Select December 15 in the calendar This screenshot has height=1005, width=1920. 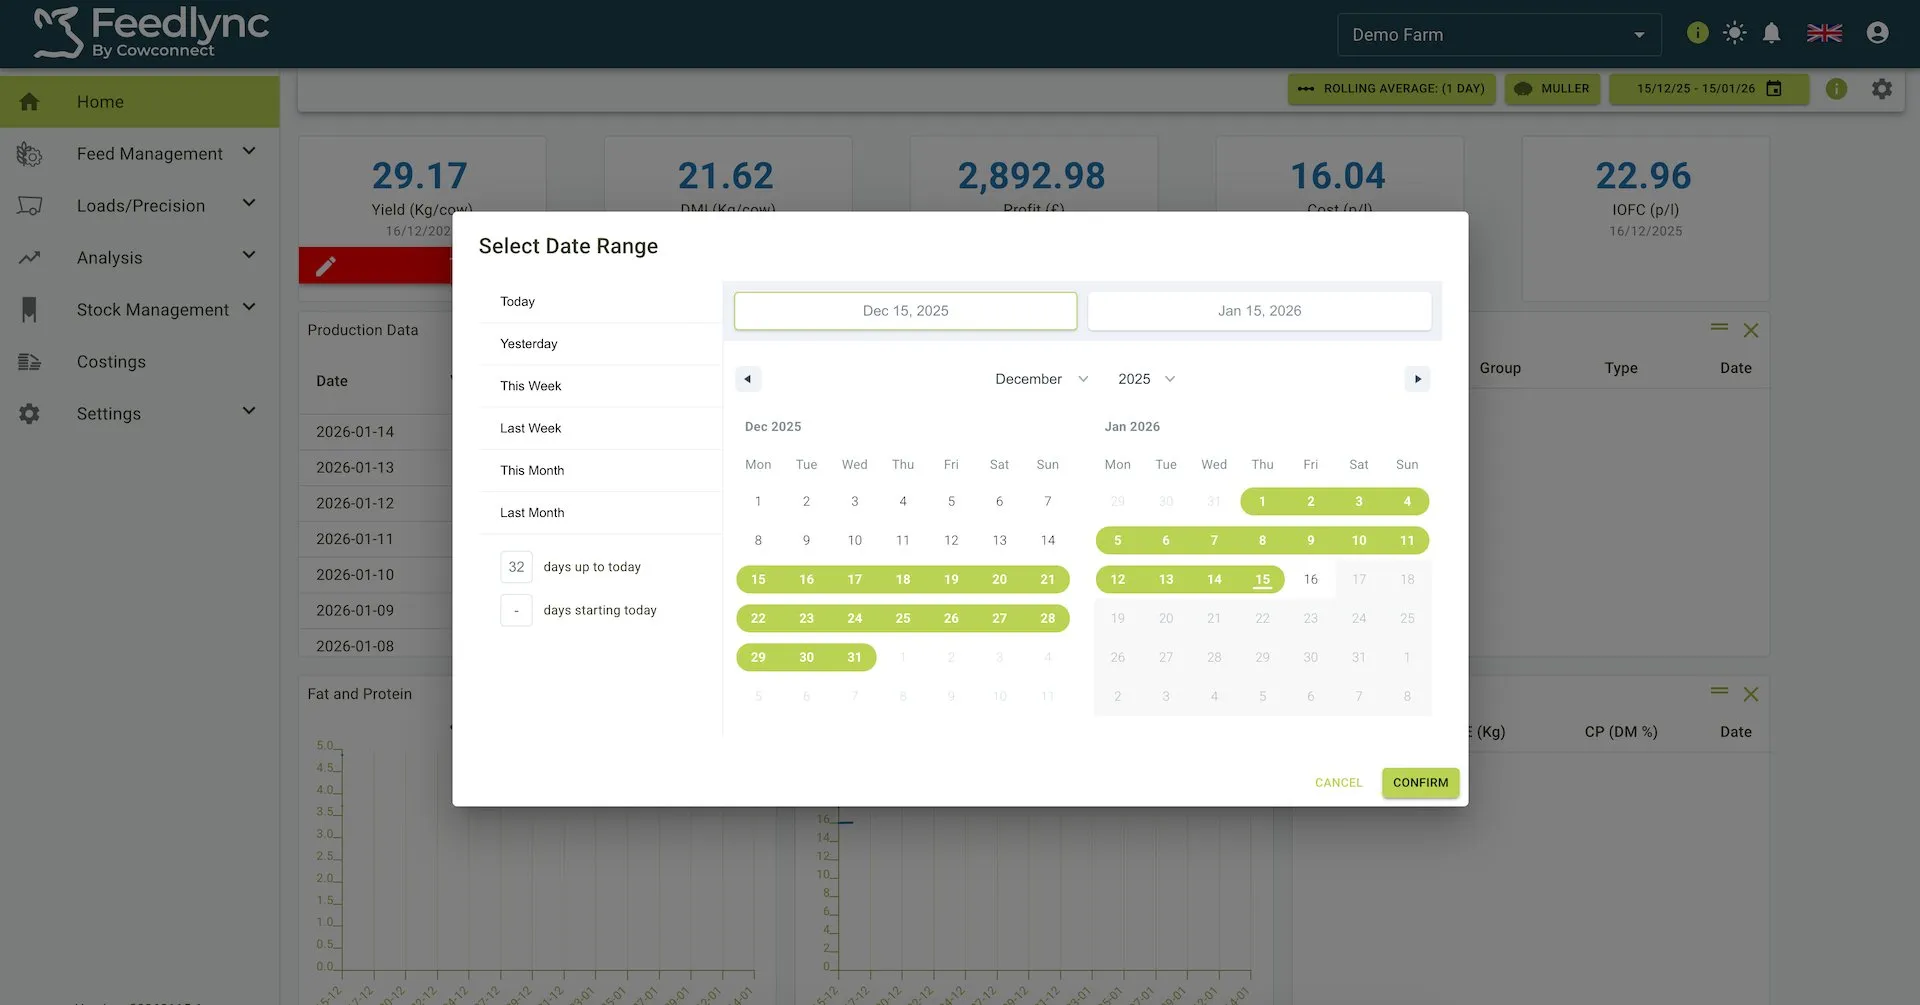[758, 579]
